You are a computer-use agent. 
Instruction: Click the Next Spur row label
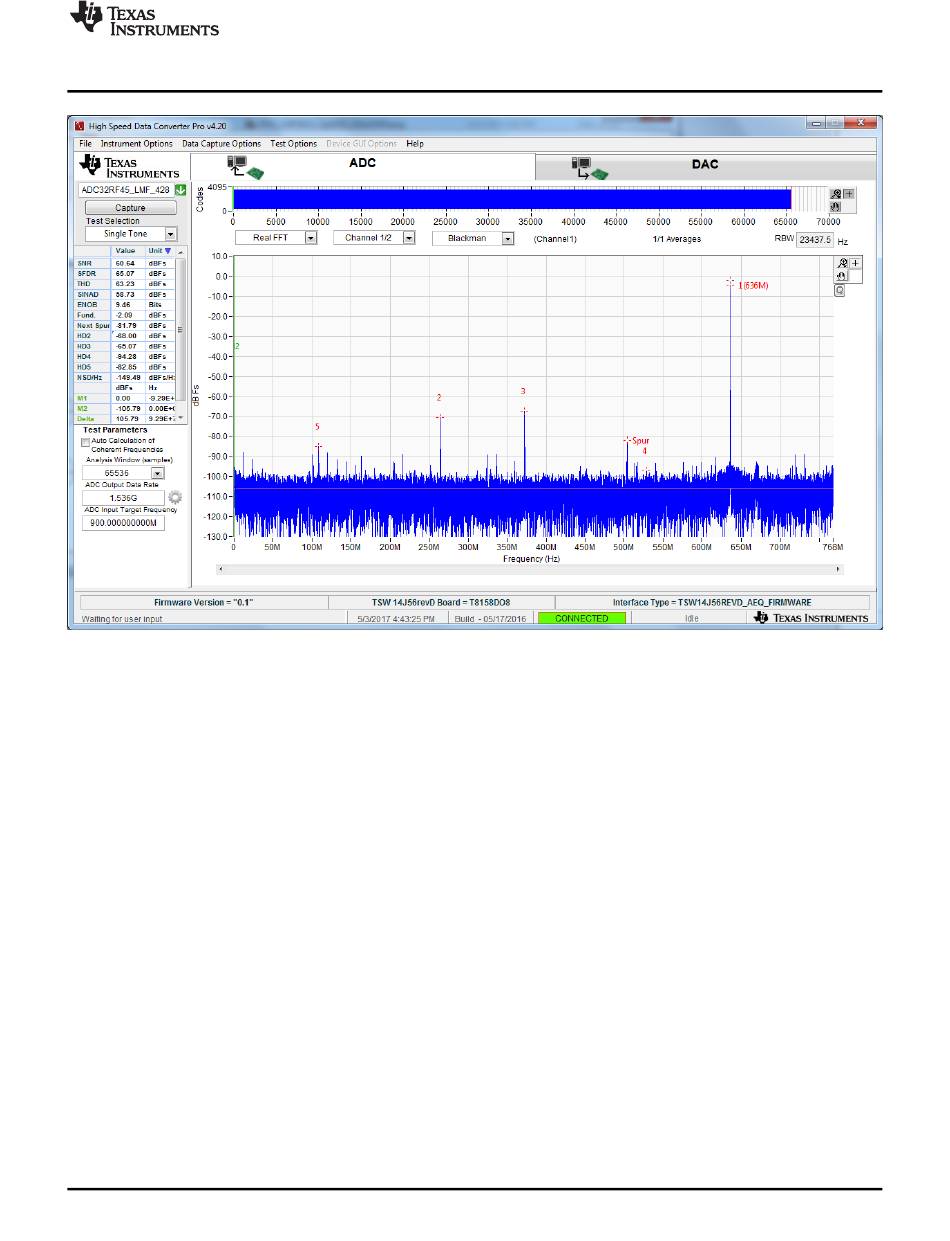[x=93, y=325]
